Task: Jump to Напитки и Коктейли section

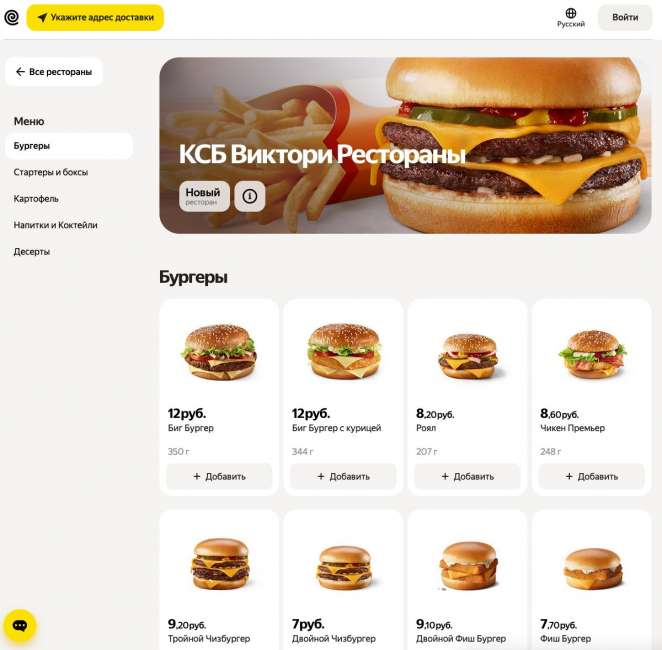Action: [55, 225]
